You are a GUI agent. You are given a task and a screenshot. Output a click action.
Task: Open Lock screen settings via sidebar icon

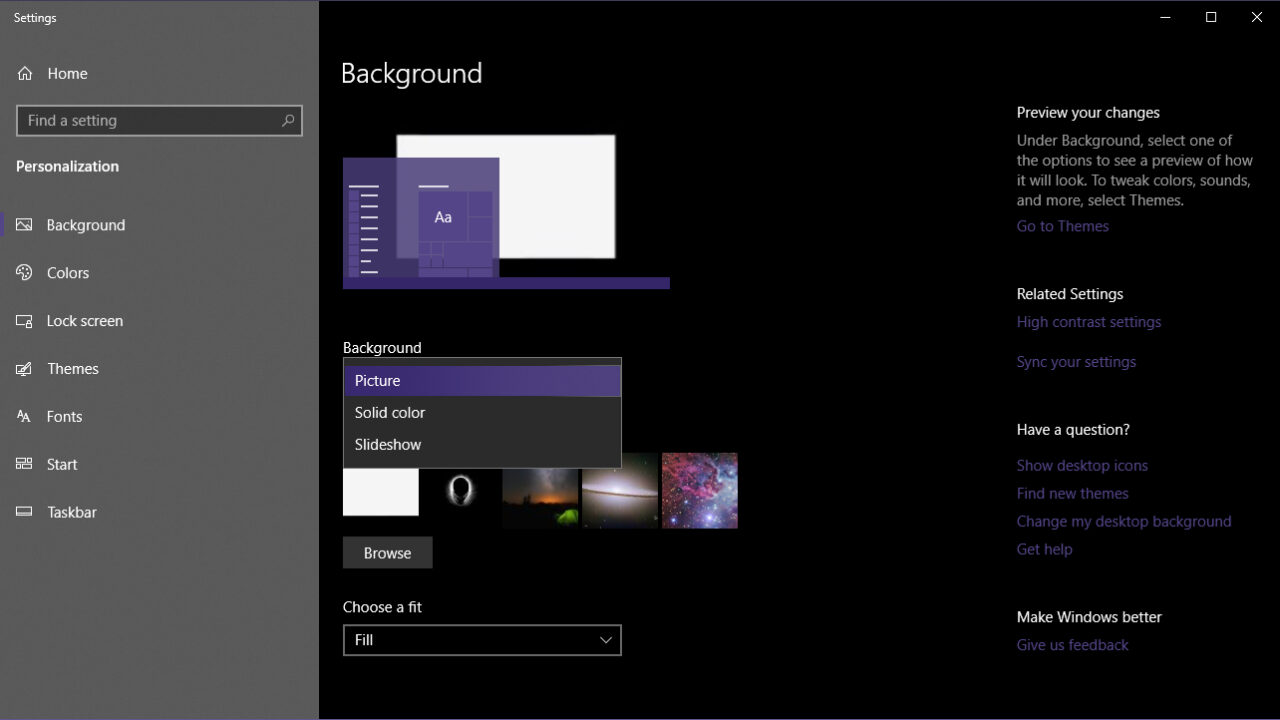(x=23, y=320)
